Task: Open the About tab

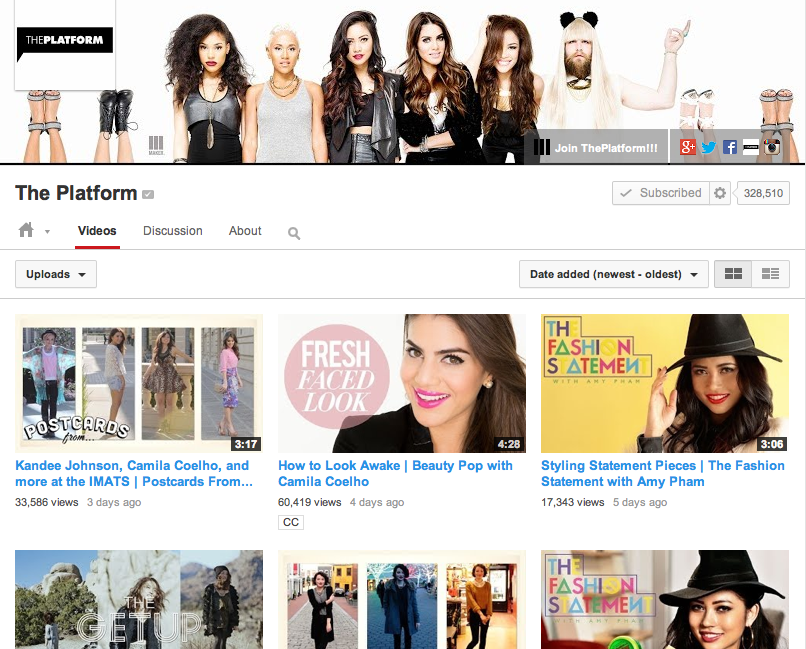Action: point(245,231)
